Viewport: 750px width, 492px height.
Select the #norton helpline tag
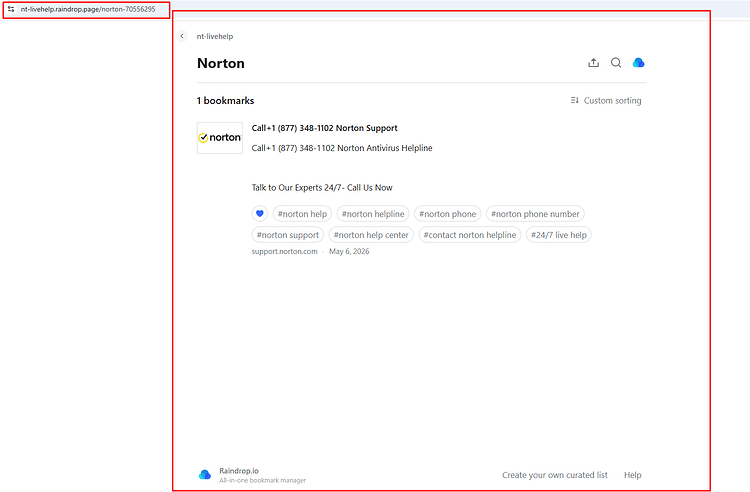(373, 214)
